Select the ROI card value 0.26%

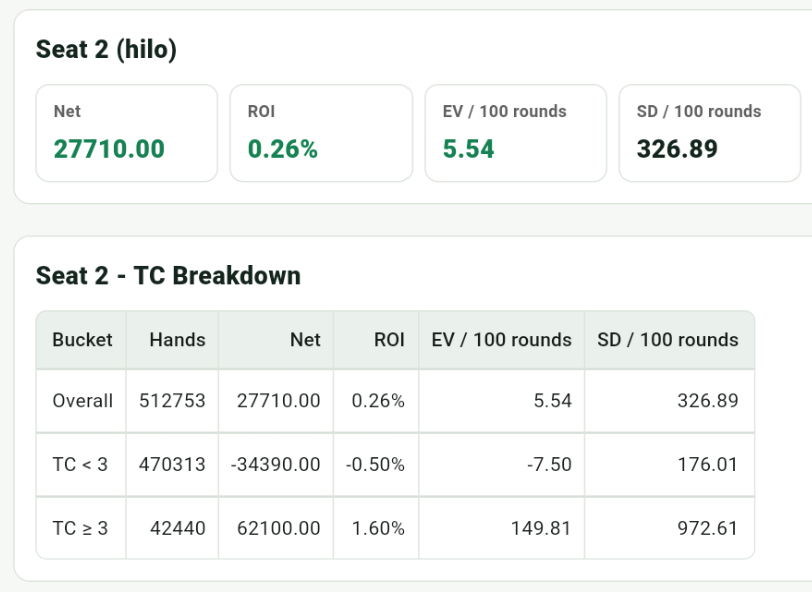283,149
